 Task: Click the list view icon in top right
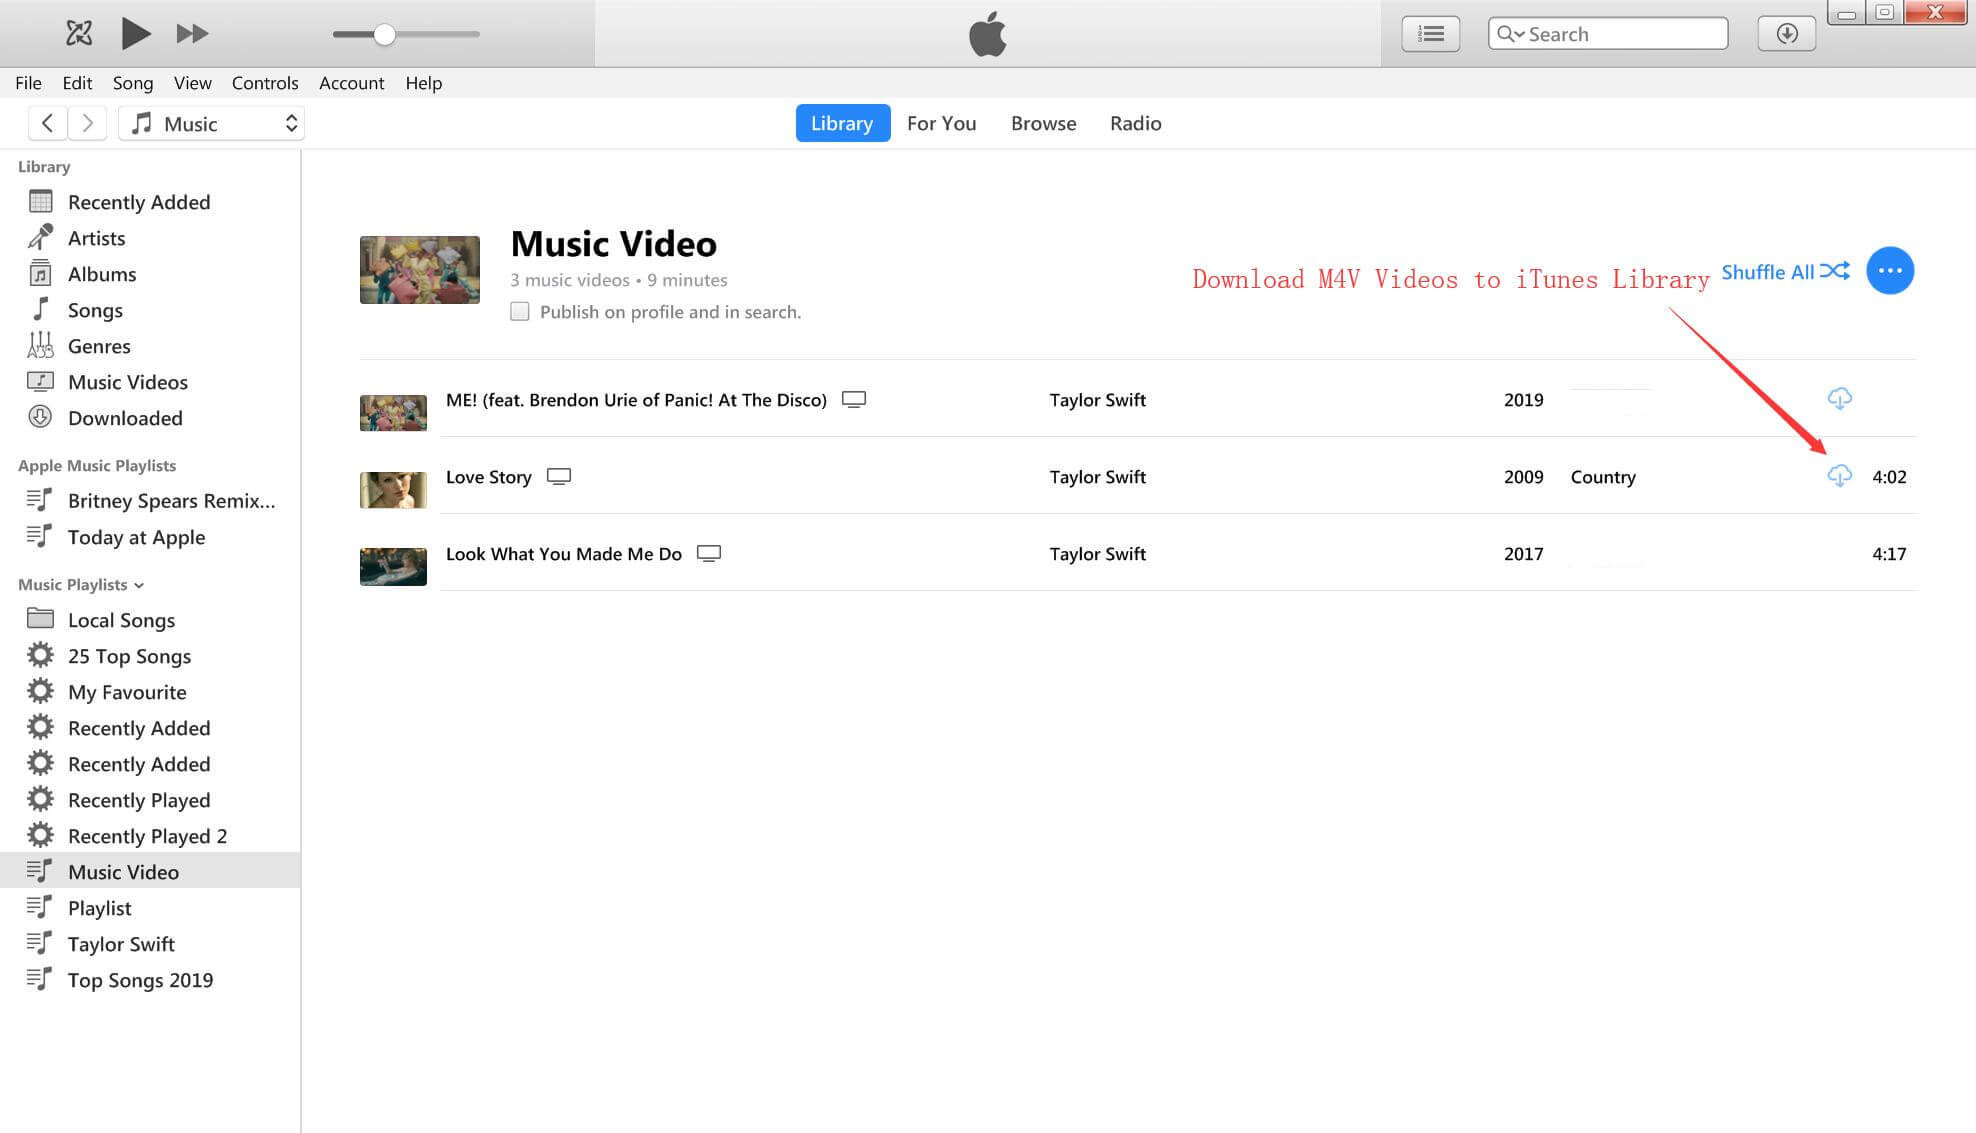tap(1434, 34)
